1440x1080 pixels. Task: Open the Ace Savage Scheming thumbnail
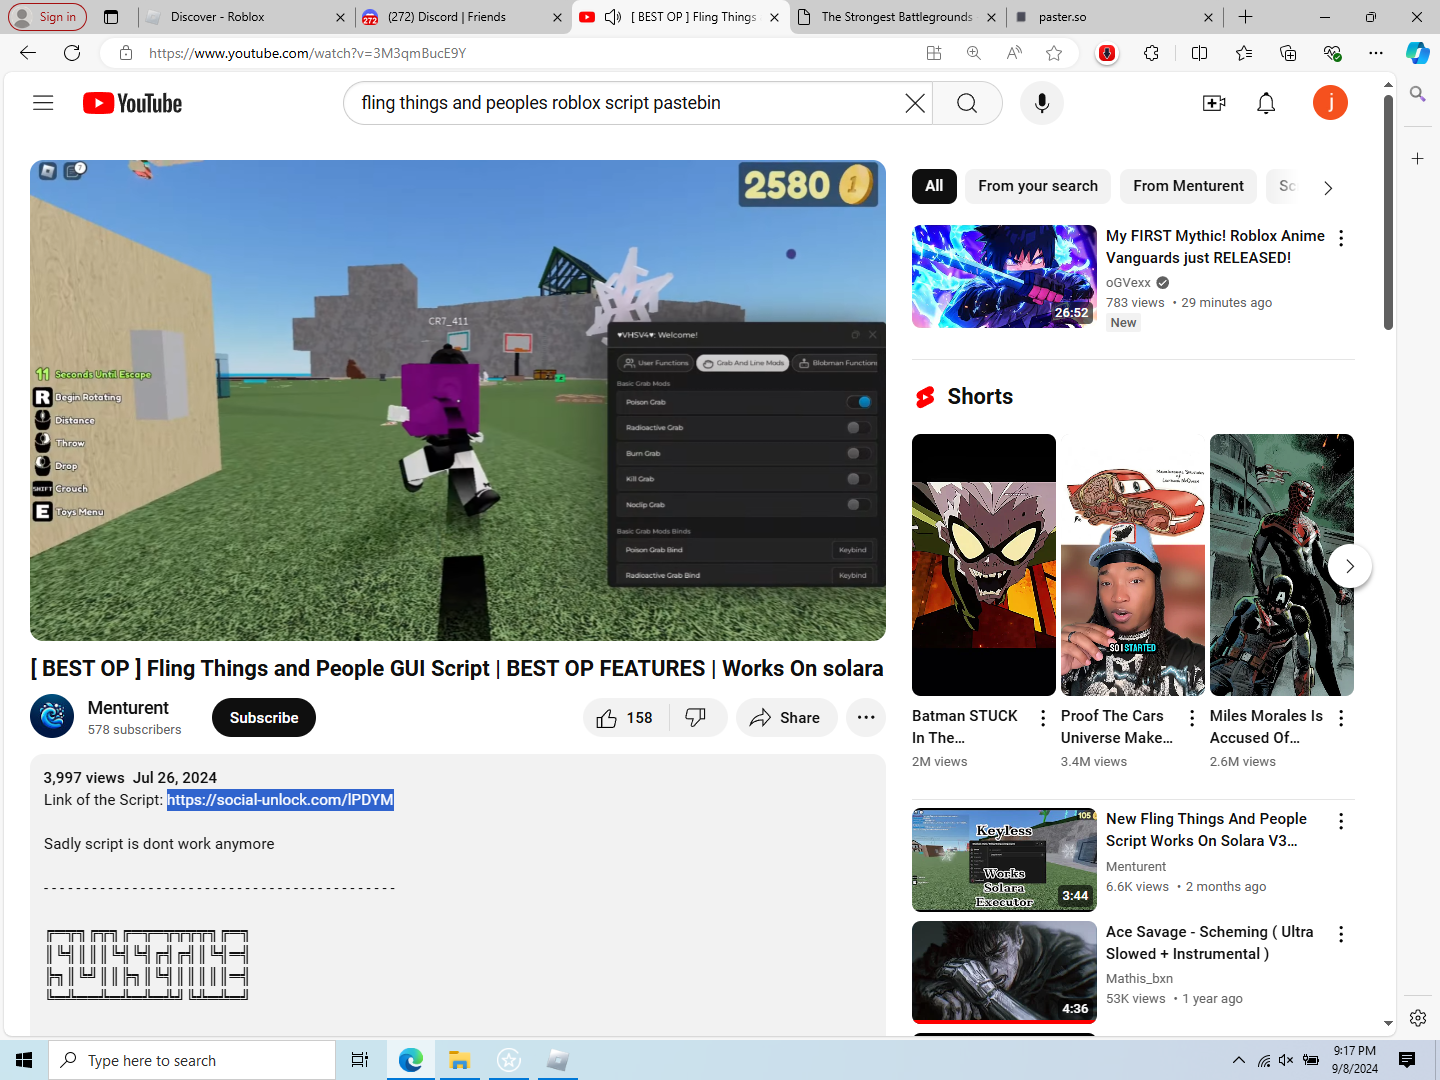point(1004,972)
